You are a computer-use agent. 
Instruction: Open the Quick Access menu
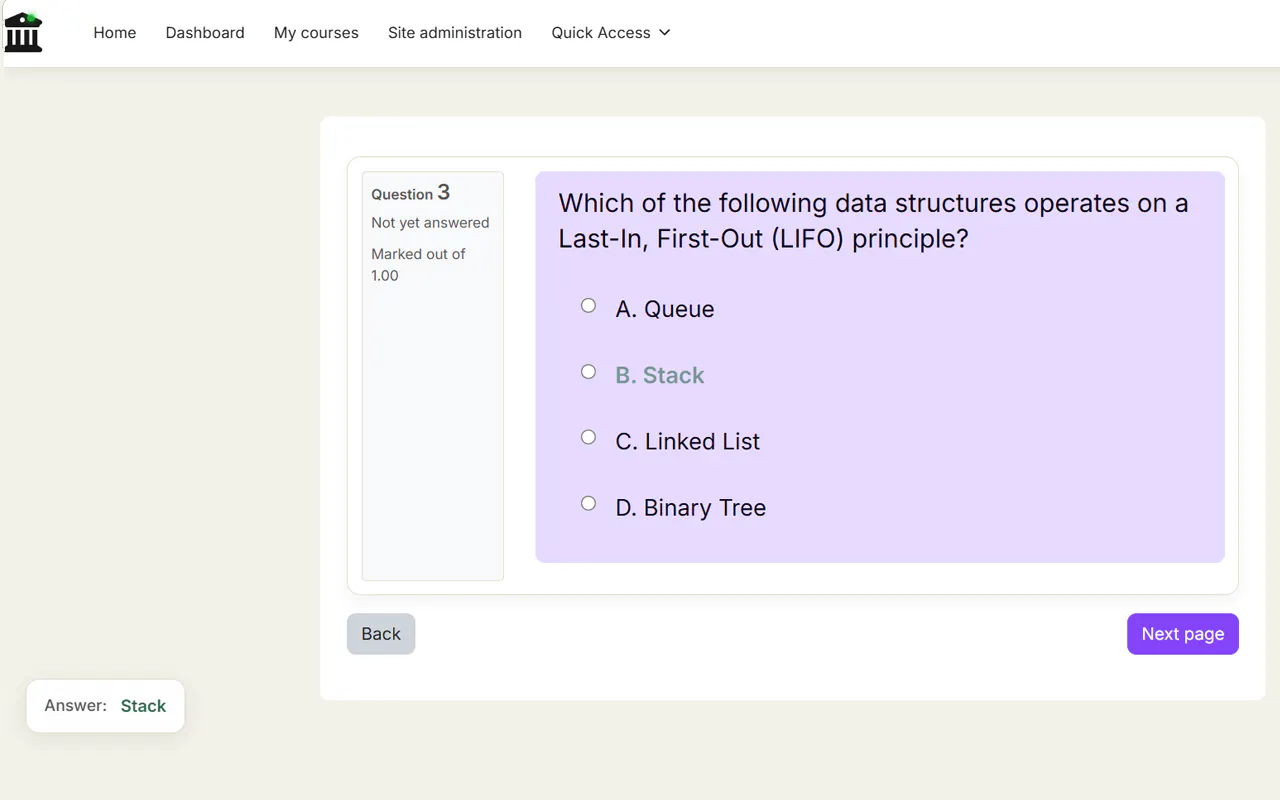(x=611, y=33)
